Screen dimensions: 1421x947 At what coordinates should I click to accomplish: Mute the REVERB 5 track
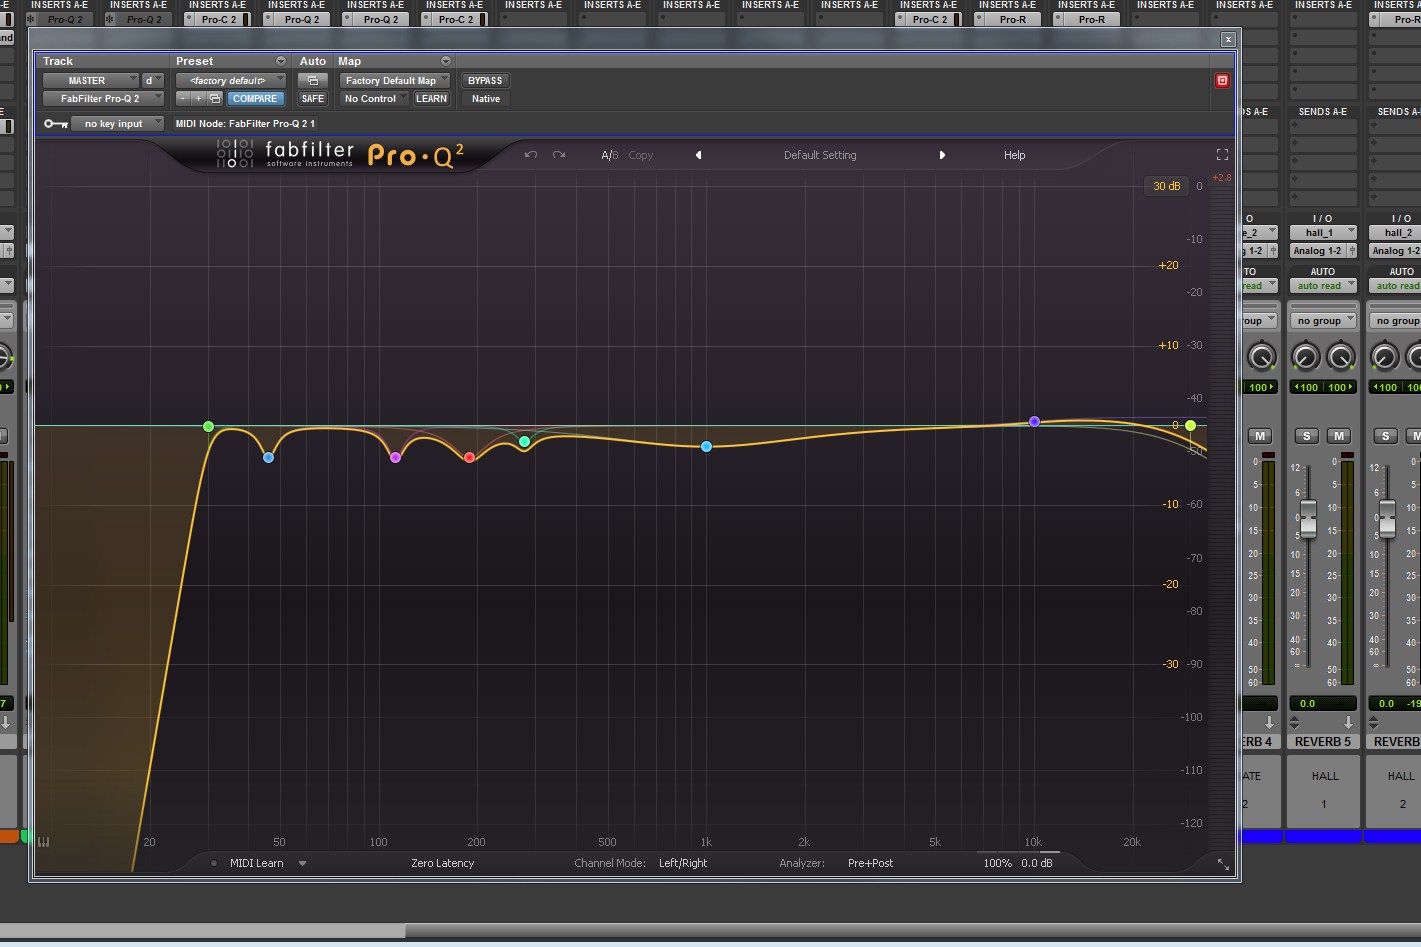pyautogui.click(x=1339, y=435)
